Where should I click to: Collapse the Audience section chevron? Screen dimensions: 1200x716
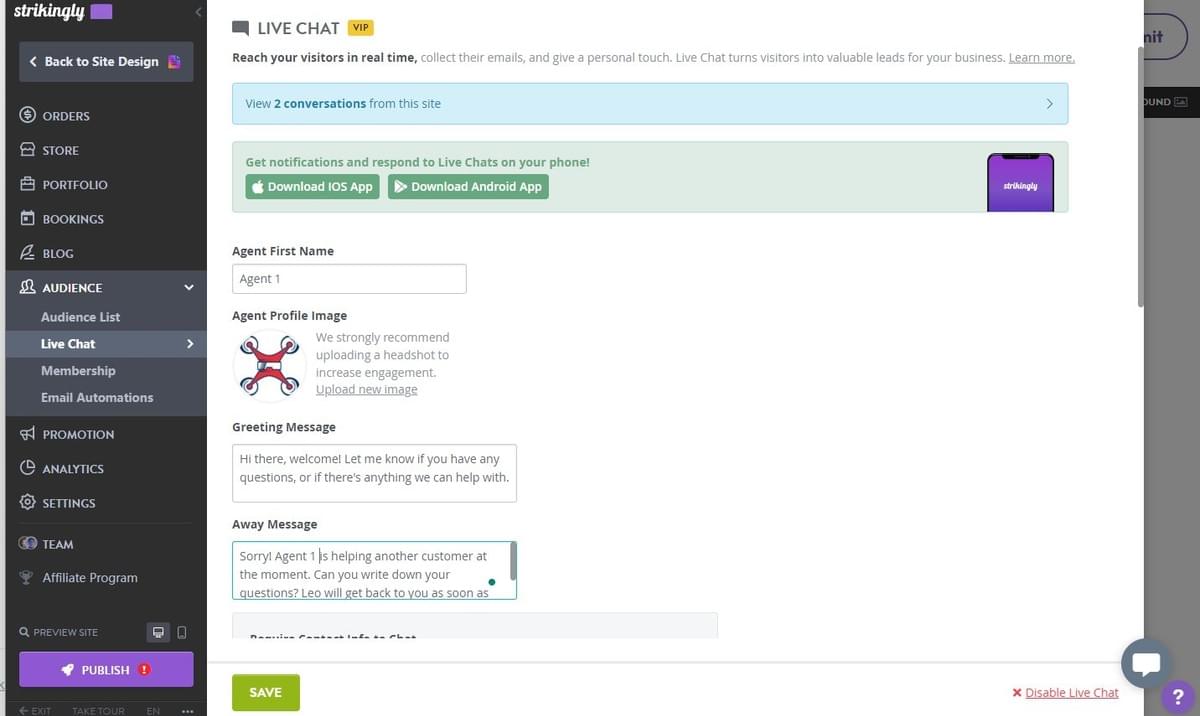[x=189, y=288]
